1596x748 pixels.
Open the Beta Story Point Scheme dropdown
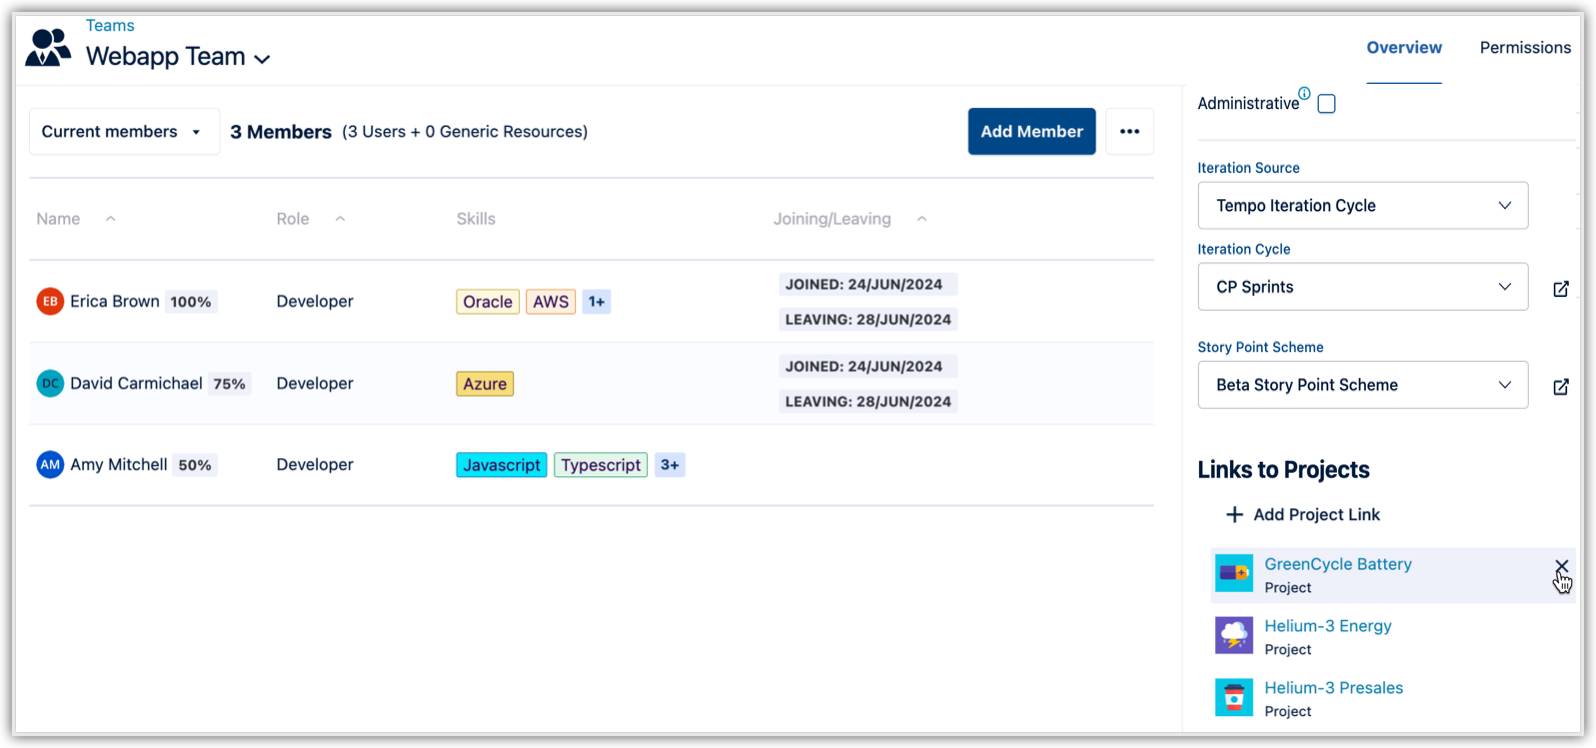(x=1362, y=385)
